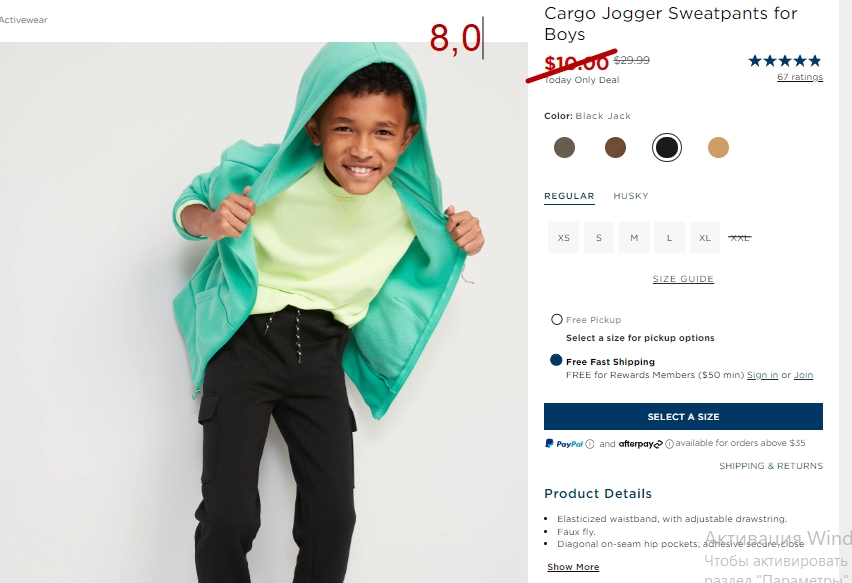Click the Afterpay logo
The image size is (852, 583).
click(x=640, y=444)
